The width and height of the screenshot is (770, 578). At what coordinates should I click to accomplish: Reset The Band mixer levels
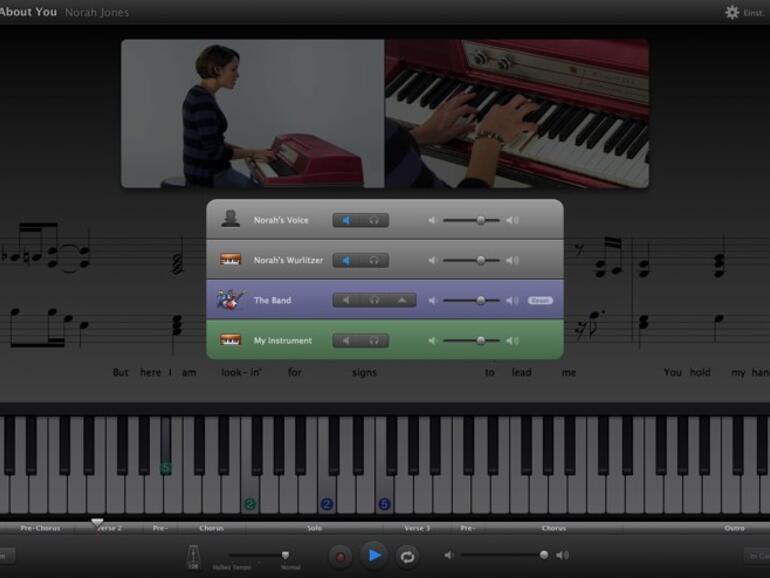(540, 300)
